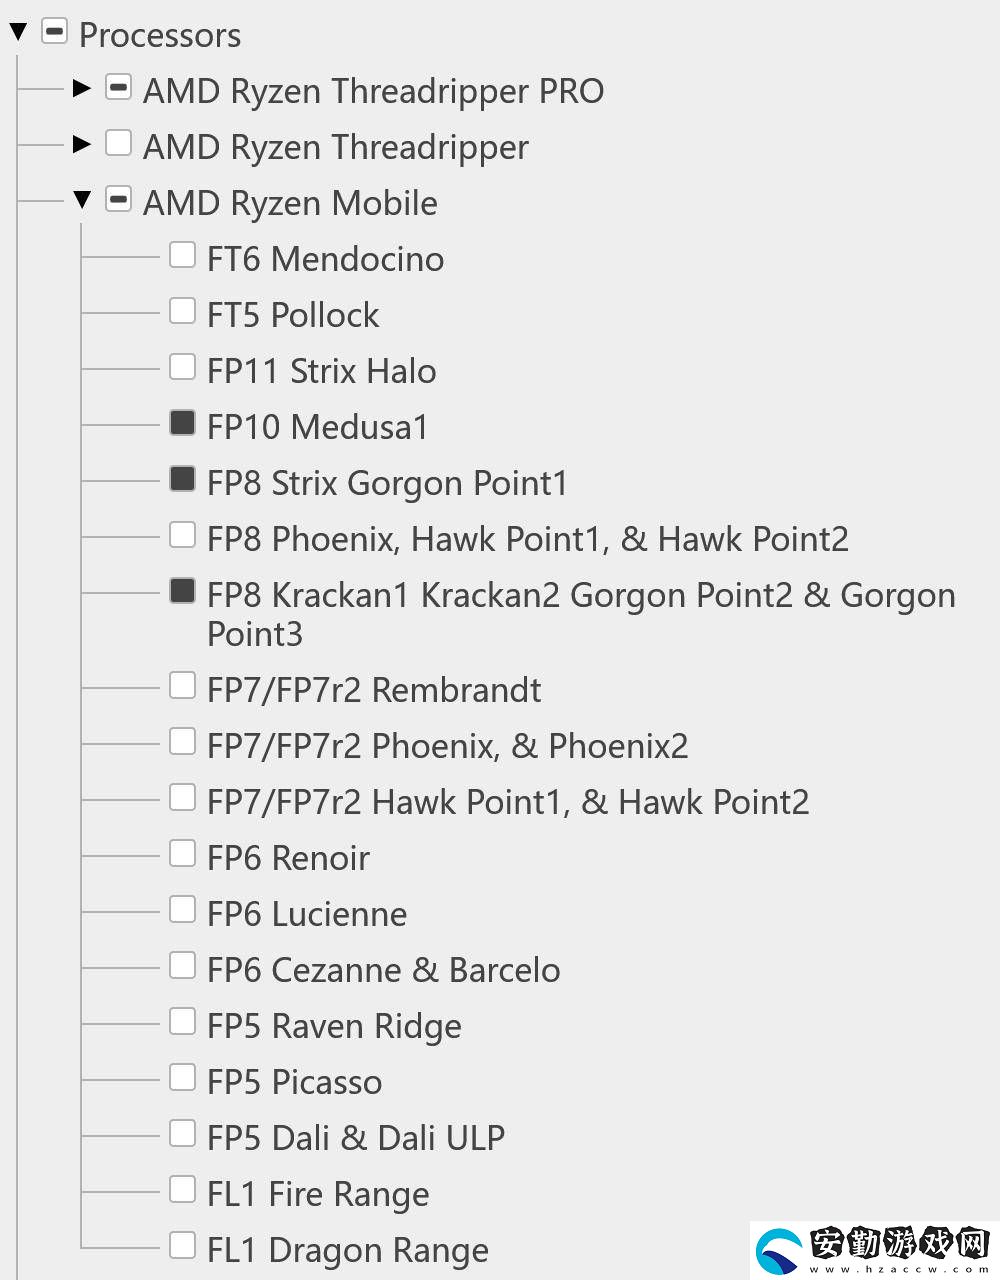The width and height of the screenshot is (1000, 1280).
Task: Collapse AMD Ryzen Mobile node
Action: tap(82, 200)
